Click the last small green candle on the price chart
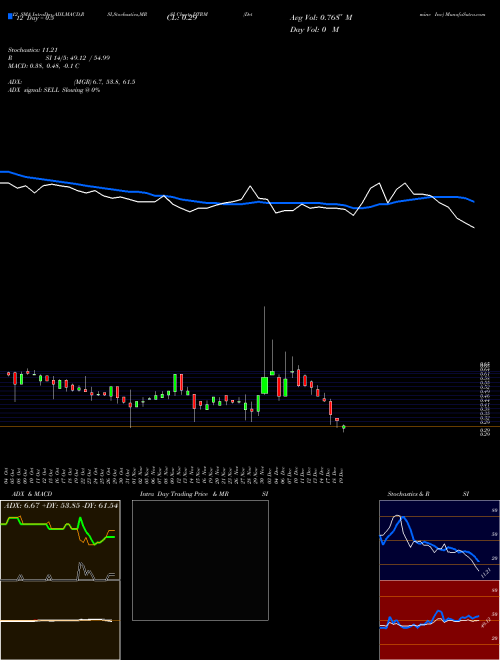This screenshot has width=500, height=660. 344,428
